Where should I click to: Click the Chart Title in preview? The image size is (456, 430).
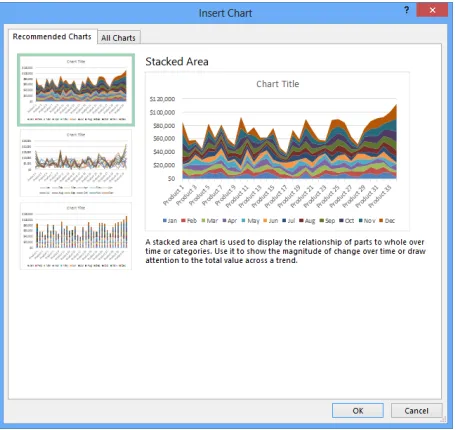(277, 84)
